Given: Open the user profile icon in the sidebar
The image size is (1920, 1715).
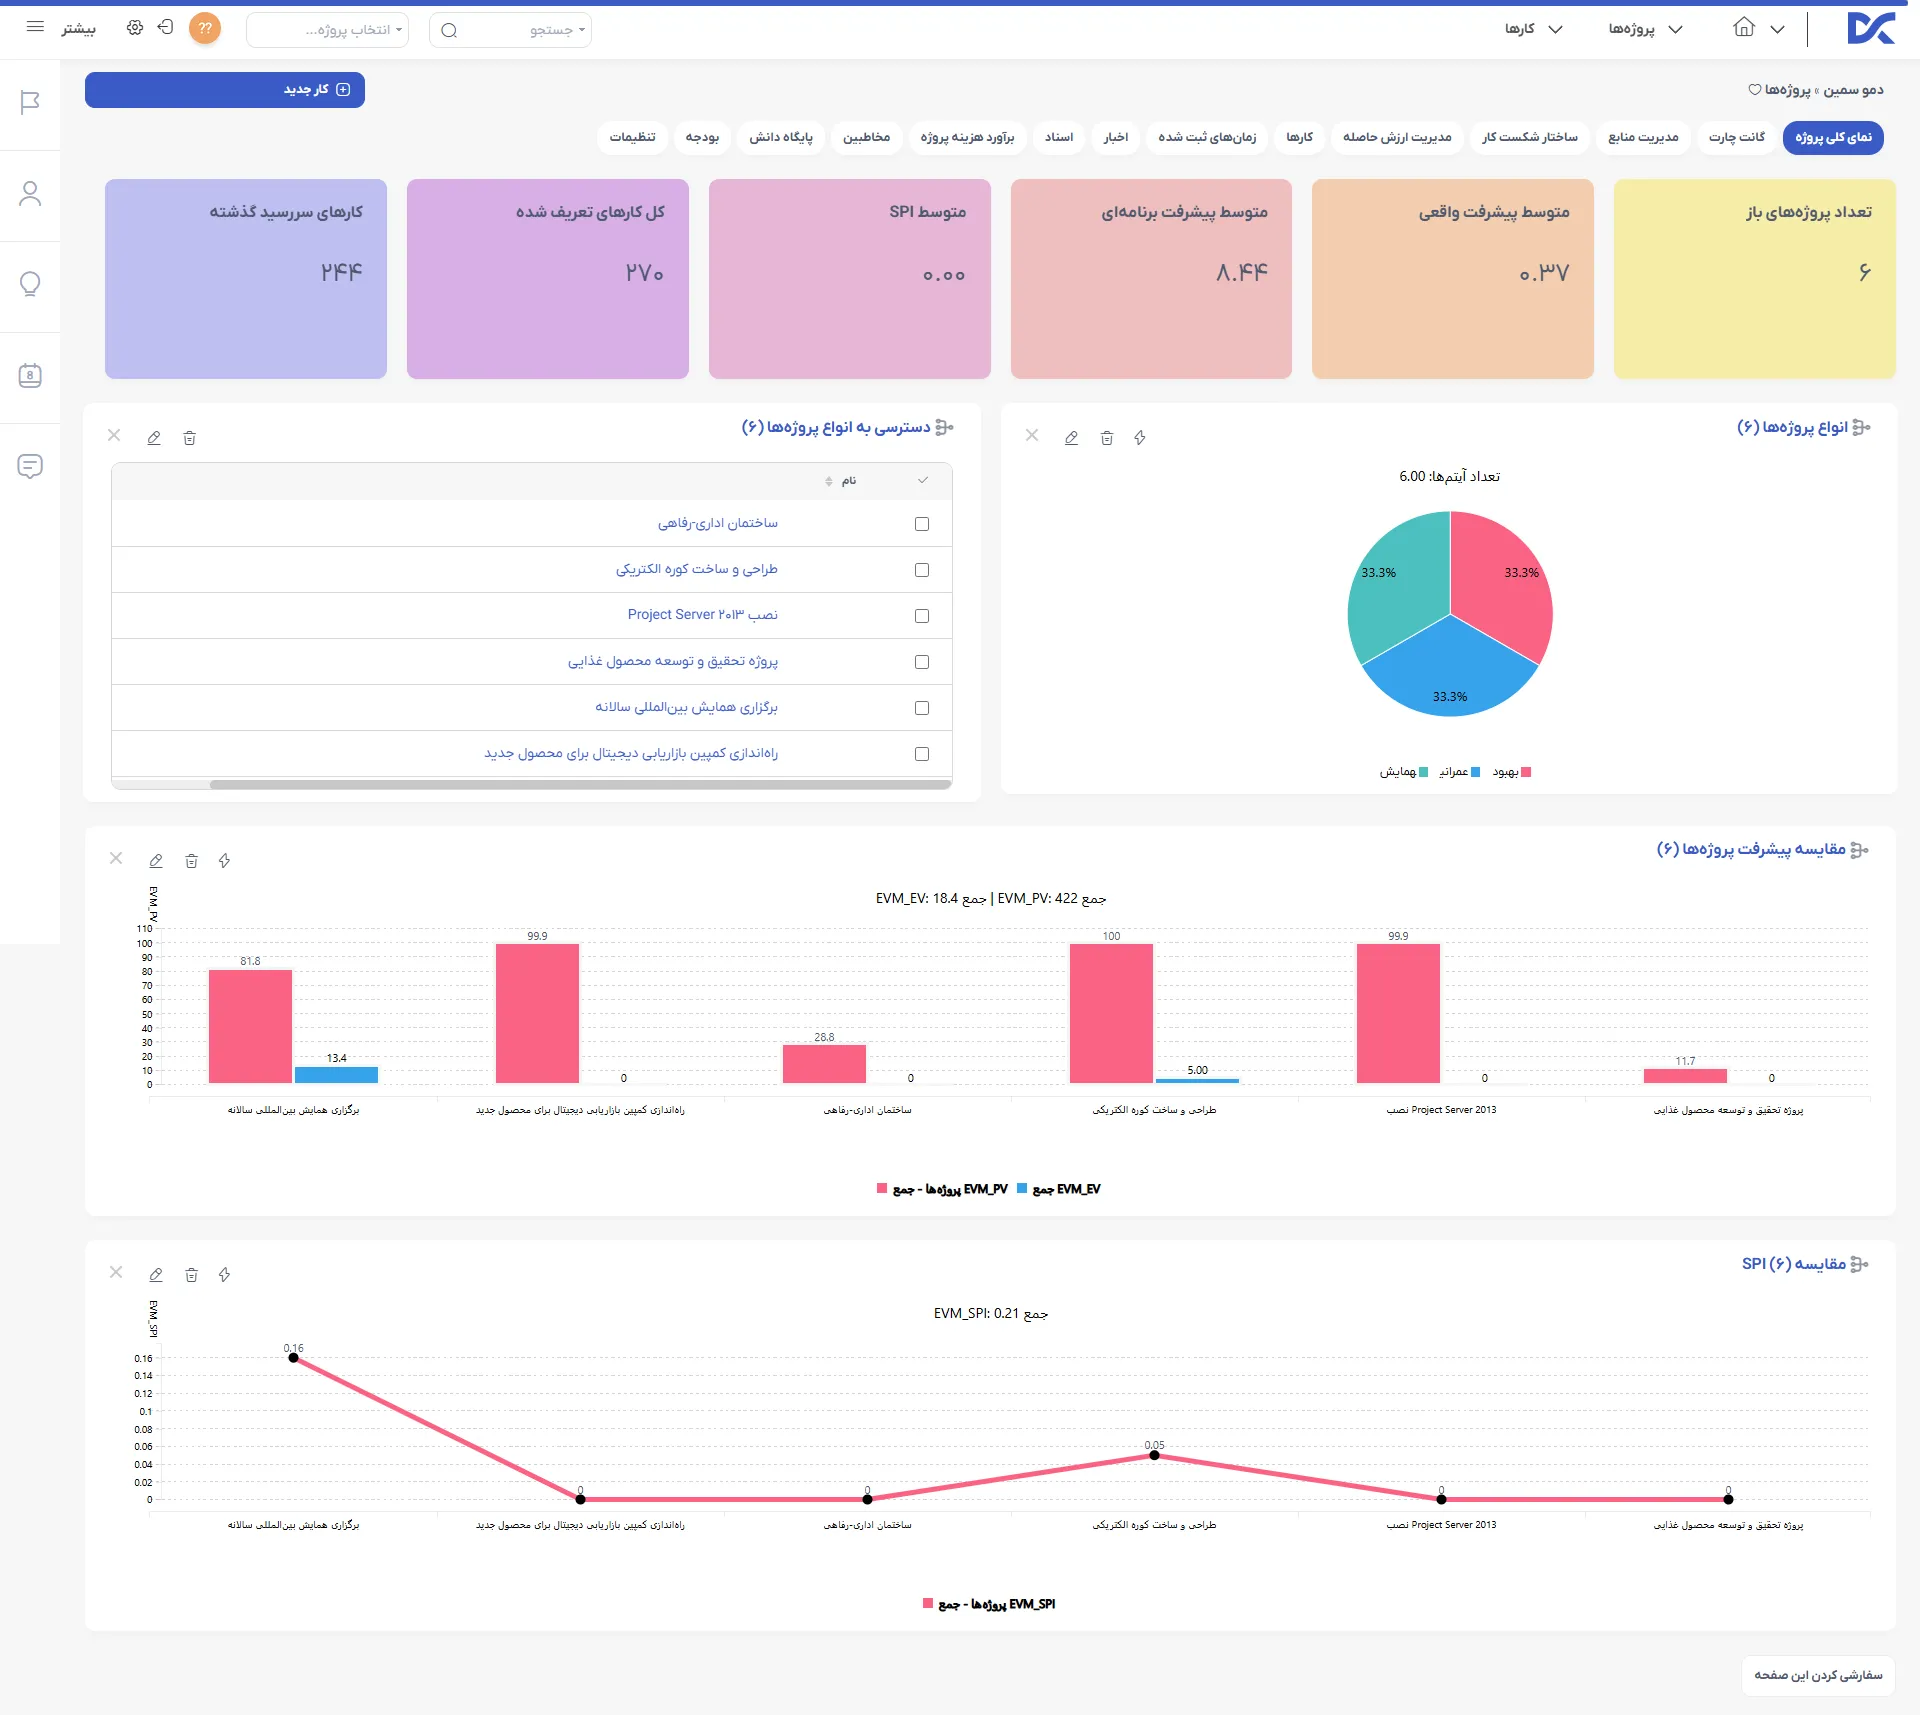Looking at the screenshot, I should click(x=30, y=193).
